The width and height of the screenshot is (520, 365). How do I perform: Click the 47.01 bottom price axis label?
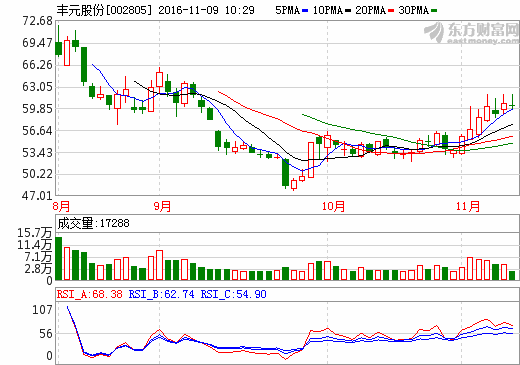click(37, 196)
